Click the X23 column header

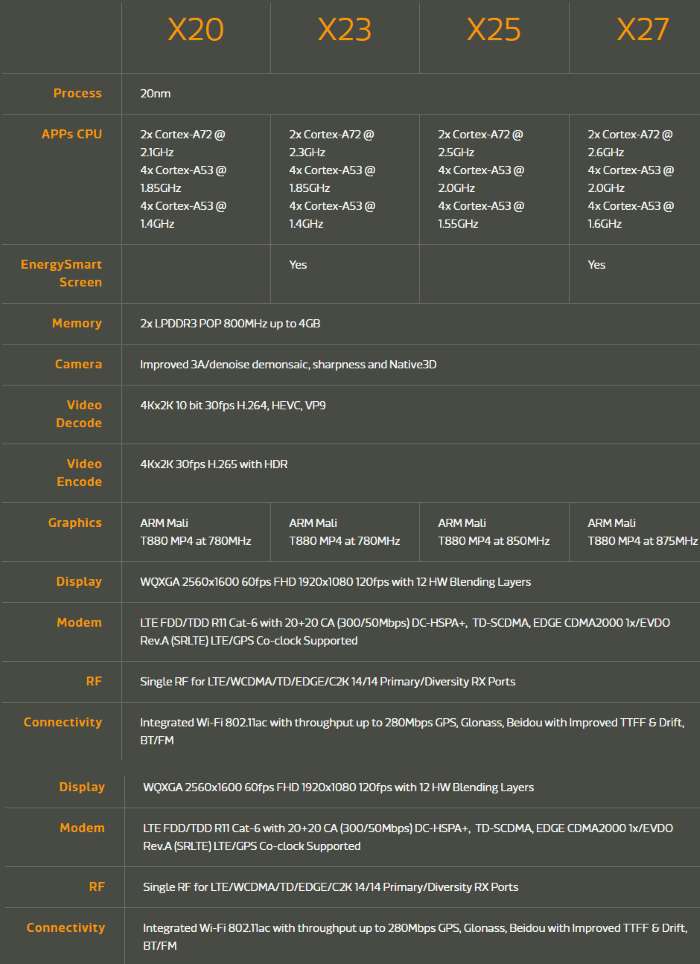tap(344, 30)
